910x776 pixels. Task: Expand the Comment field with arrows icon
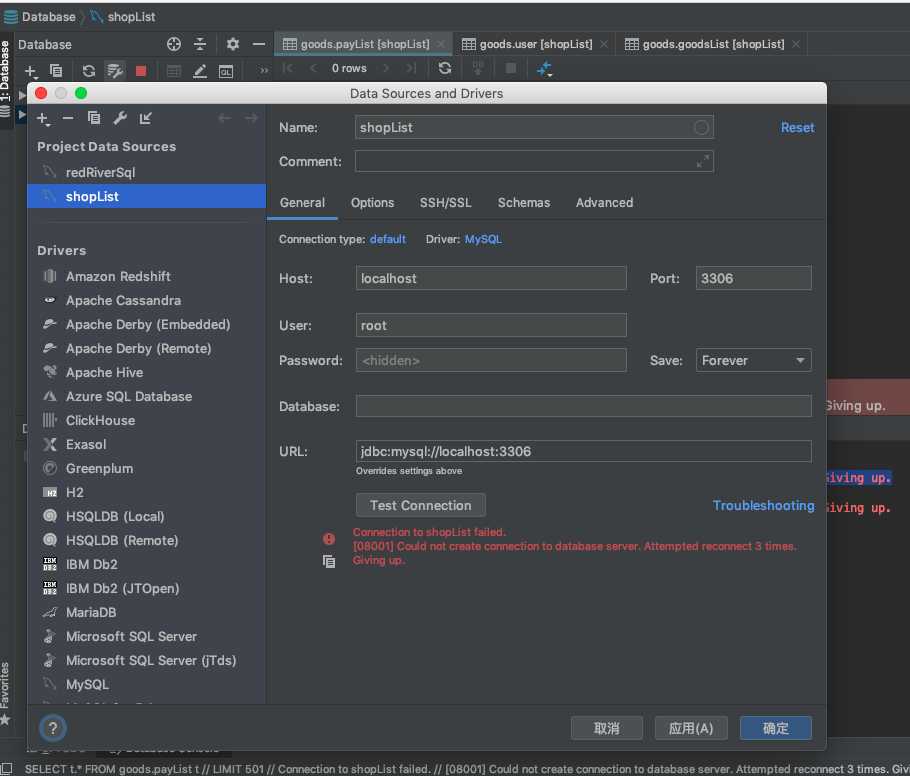(702, 161)
